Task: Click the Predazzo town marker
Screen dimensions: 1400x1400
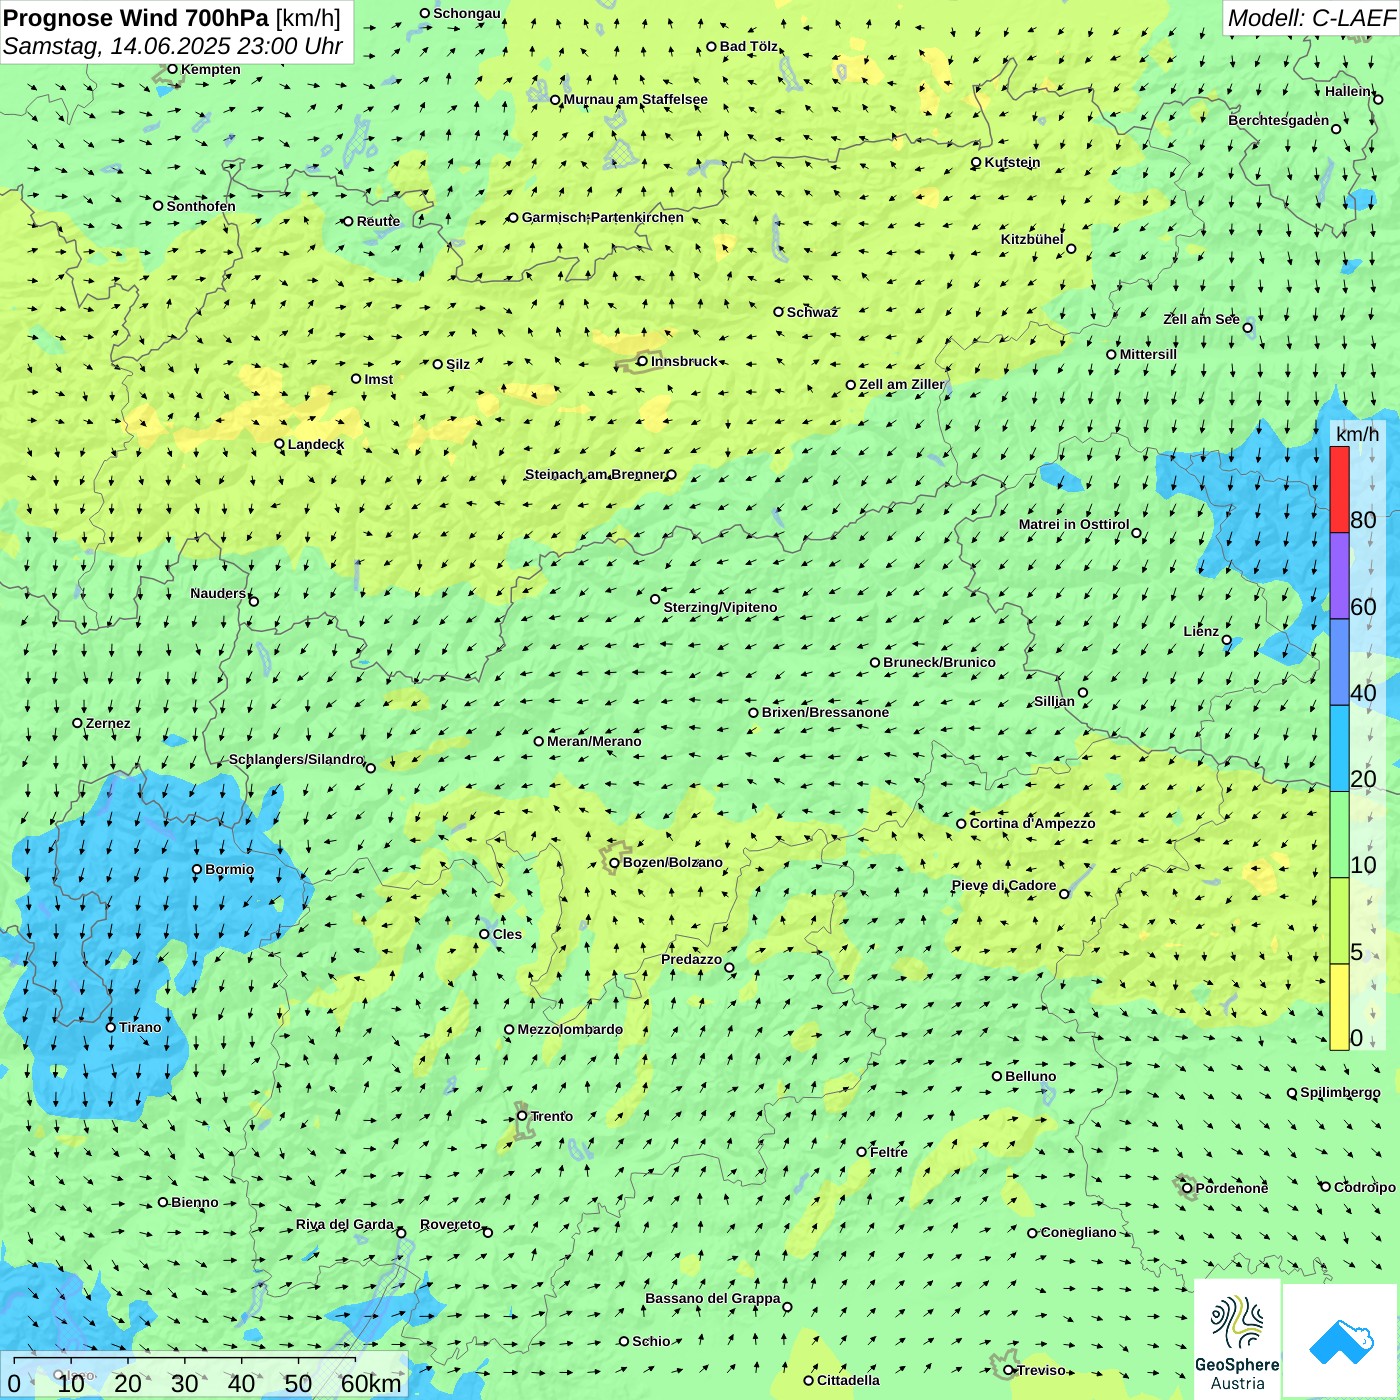Action: pos(729,967)
